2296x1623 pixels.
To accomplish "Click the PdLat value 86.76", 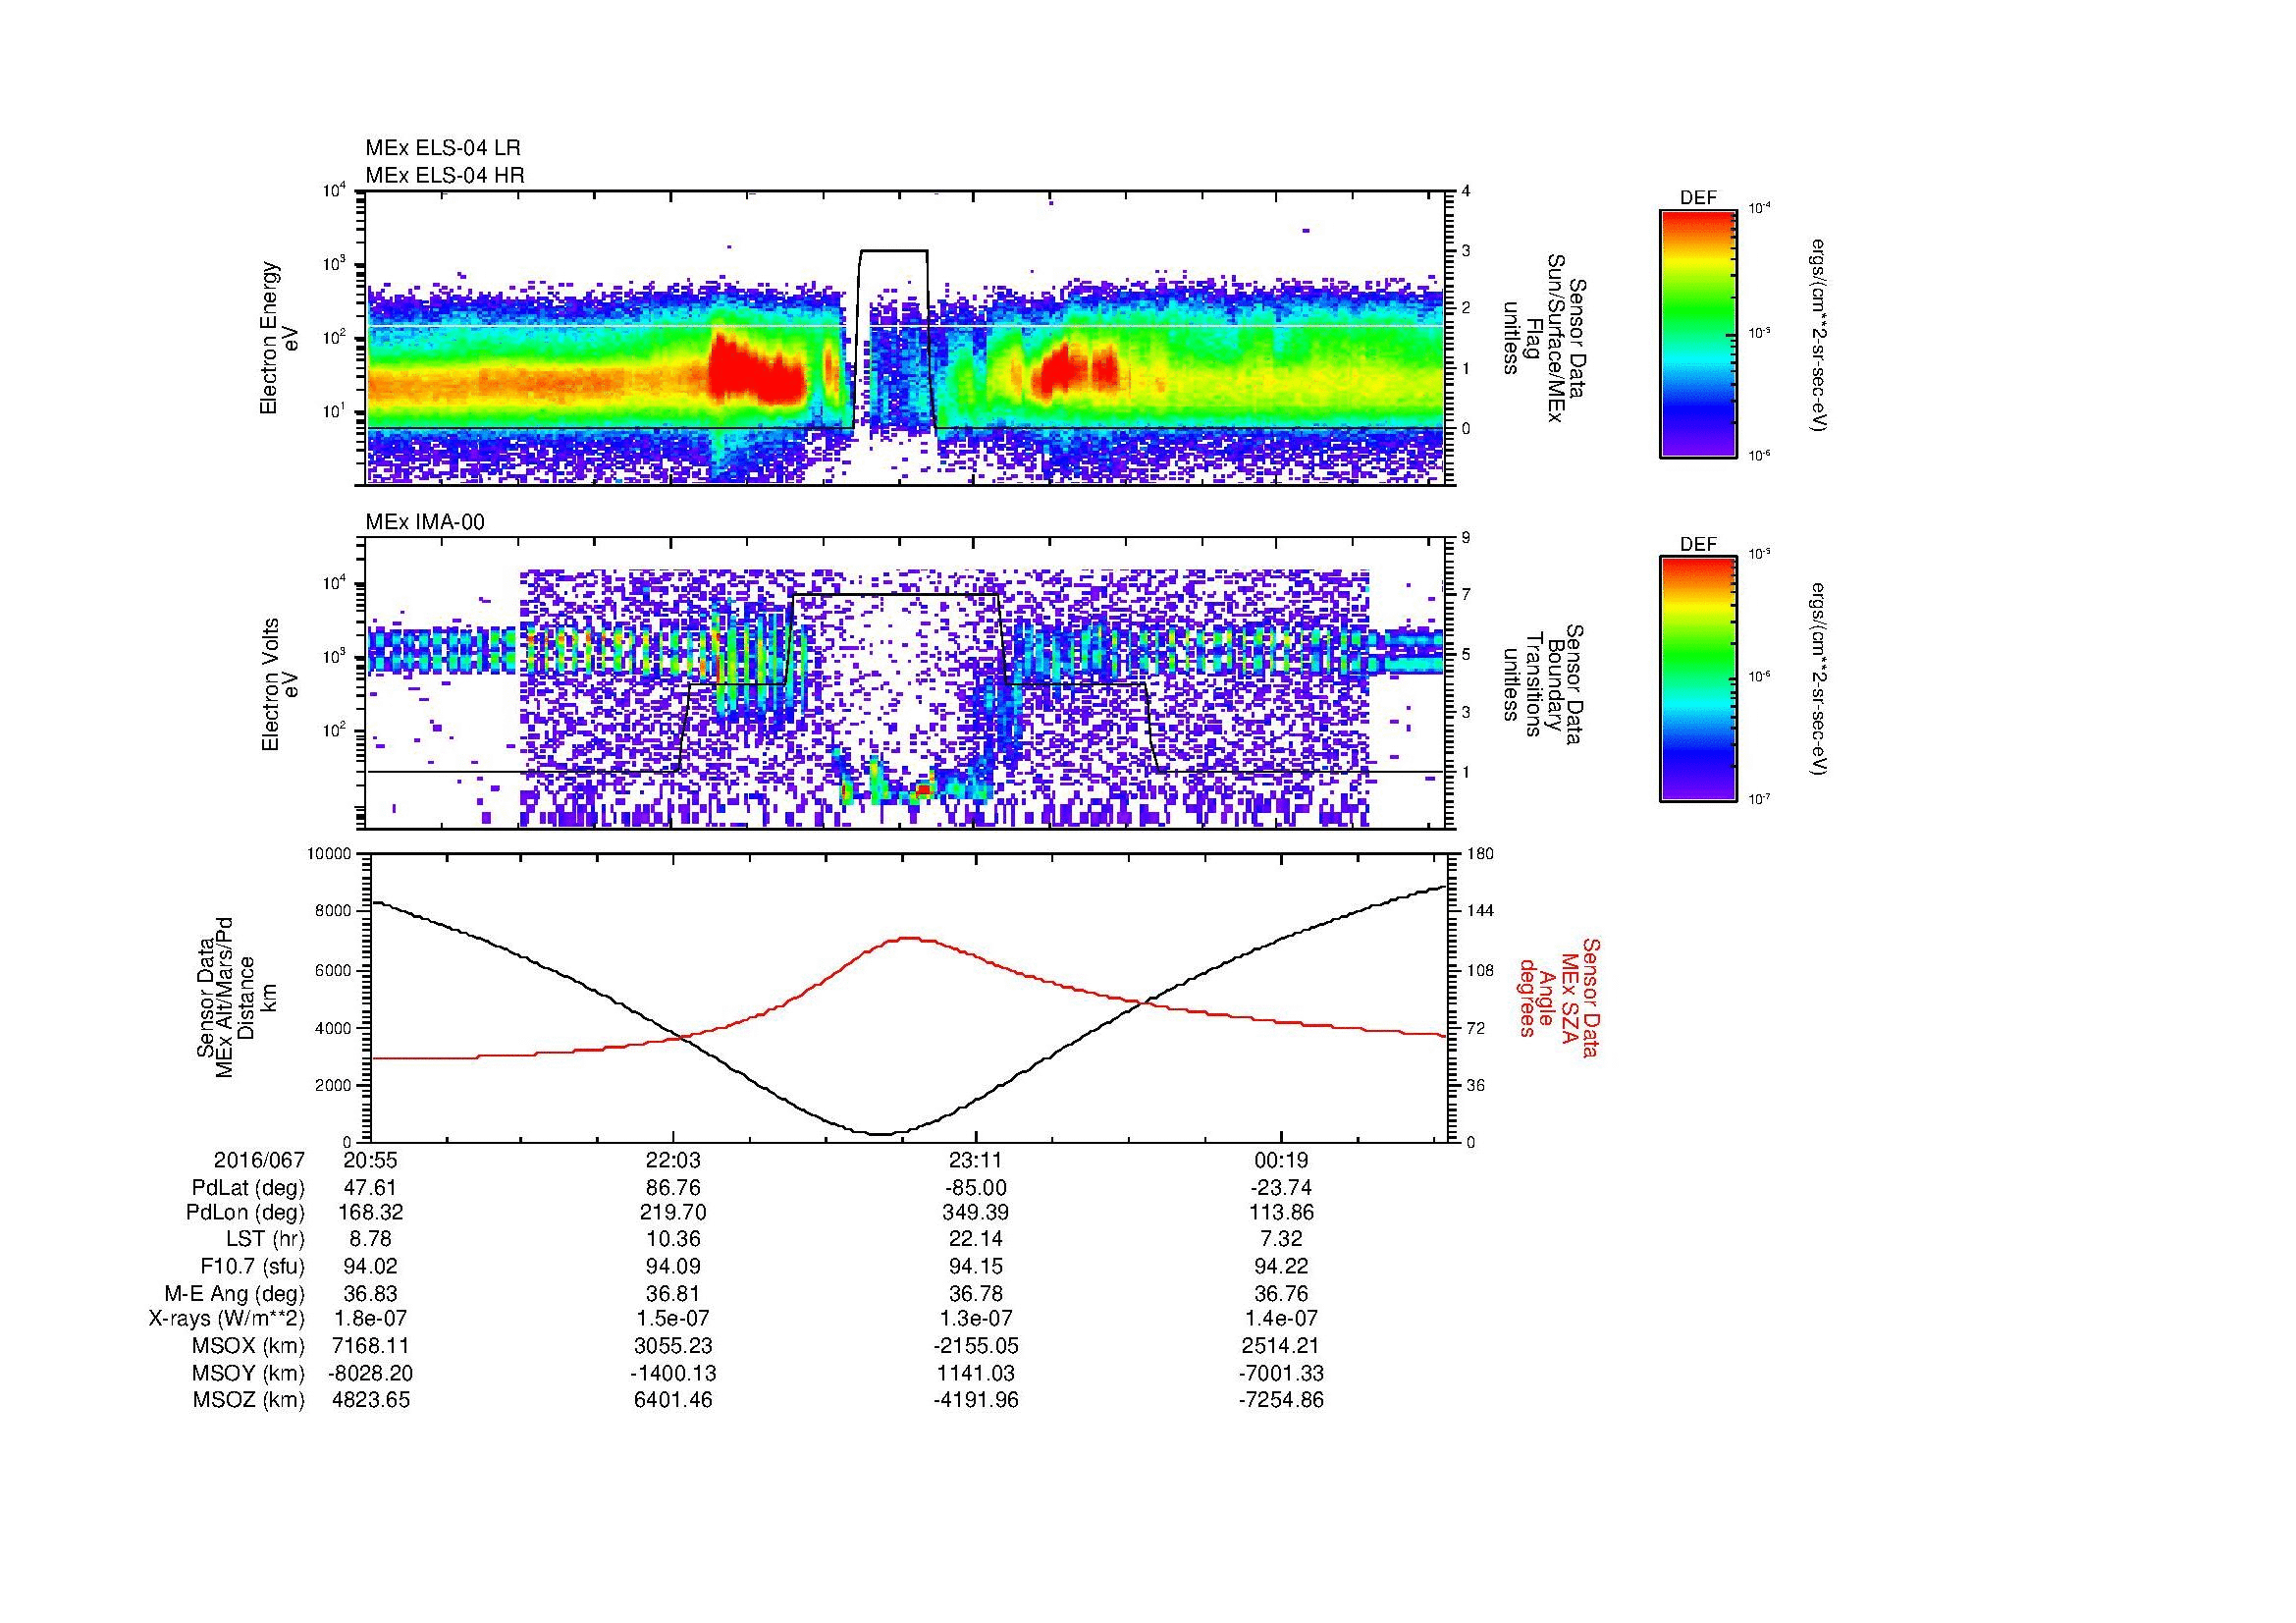I will pos(674,1188).
